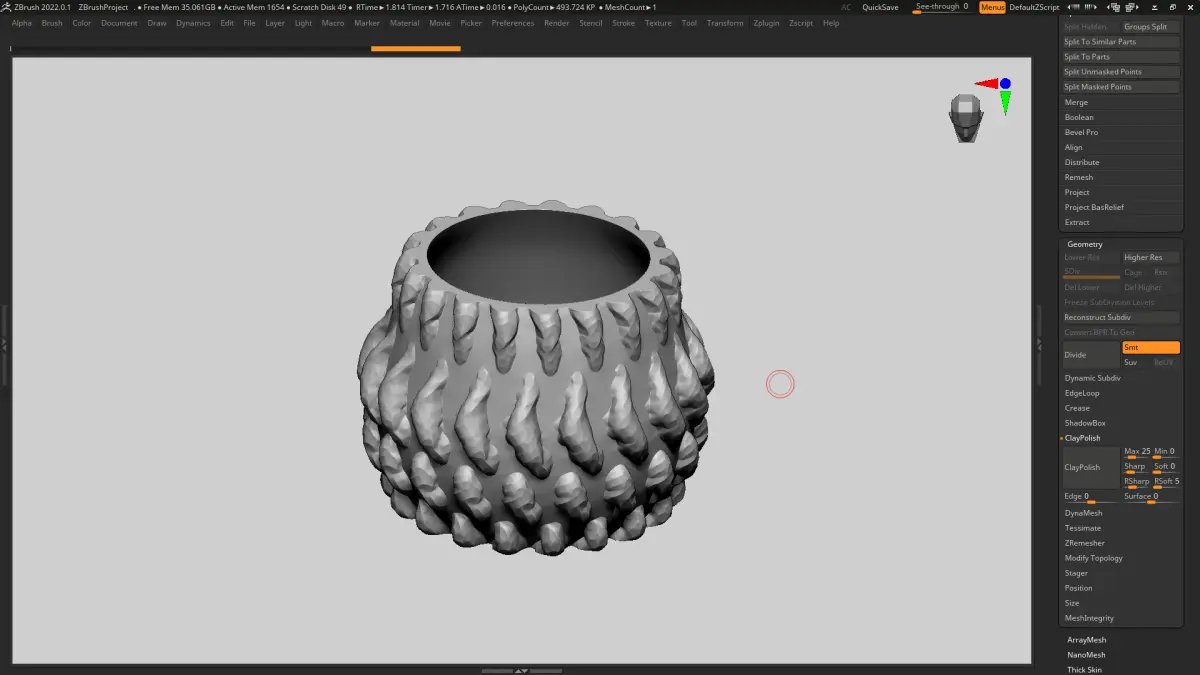Adjust the ClayPolish Max 25 slider
The height and width of the screenshot is (675, 1200).
tap(1136, 452)
